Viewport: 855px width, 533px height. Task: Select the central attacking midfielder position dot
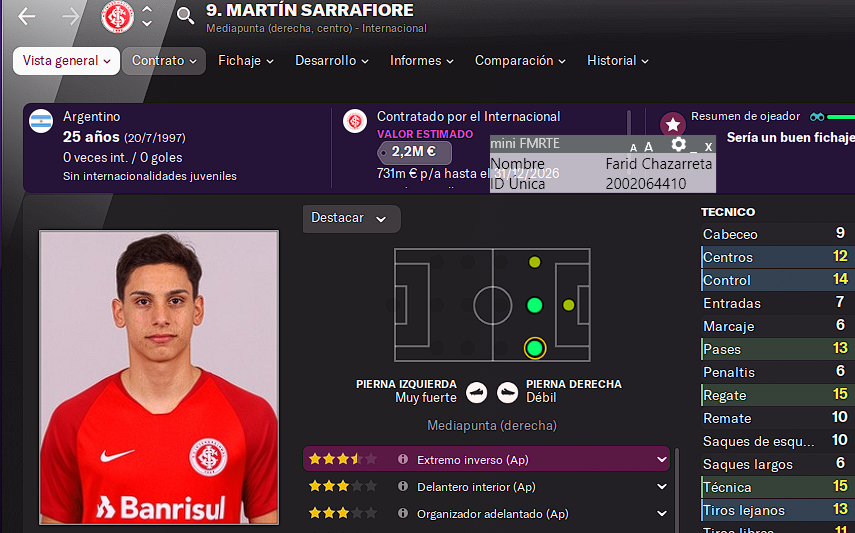pos(534,305)
